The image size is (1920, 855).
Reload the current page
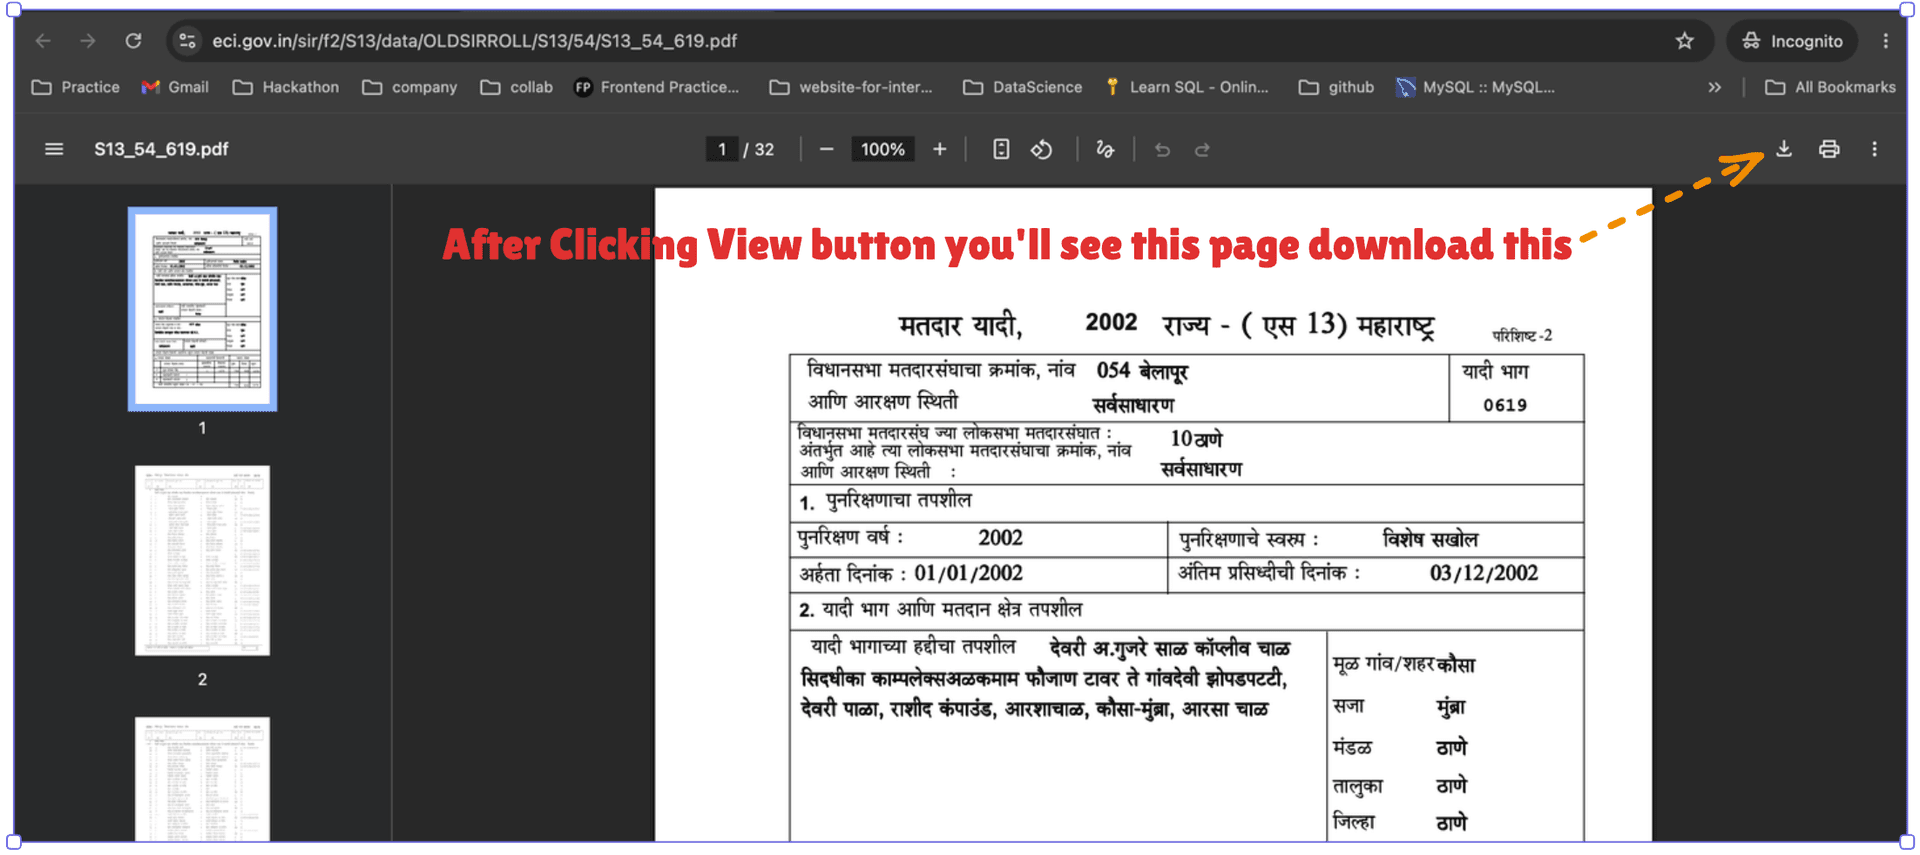pyautogui.click(x=133, y=41)
